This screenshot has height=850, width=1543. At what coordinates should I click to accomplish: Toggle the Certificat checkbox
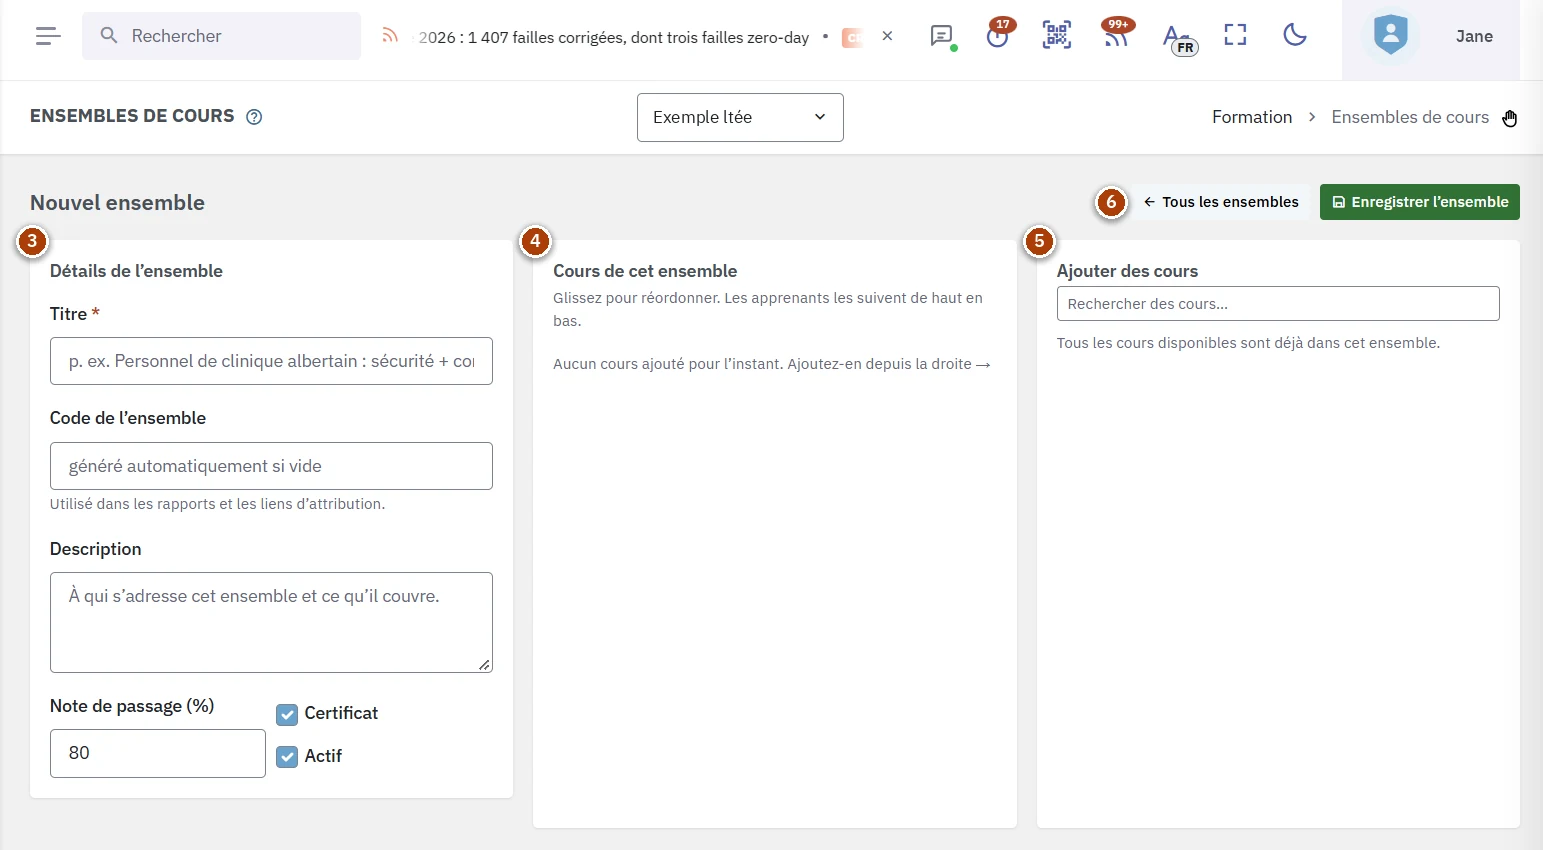pos(287,714)
